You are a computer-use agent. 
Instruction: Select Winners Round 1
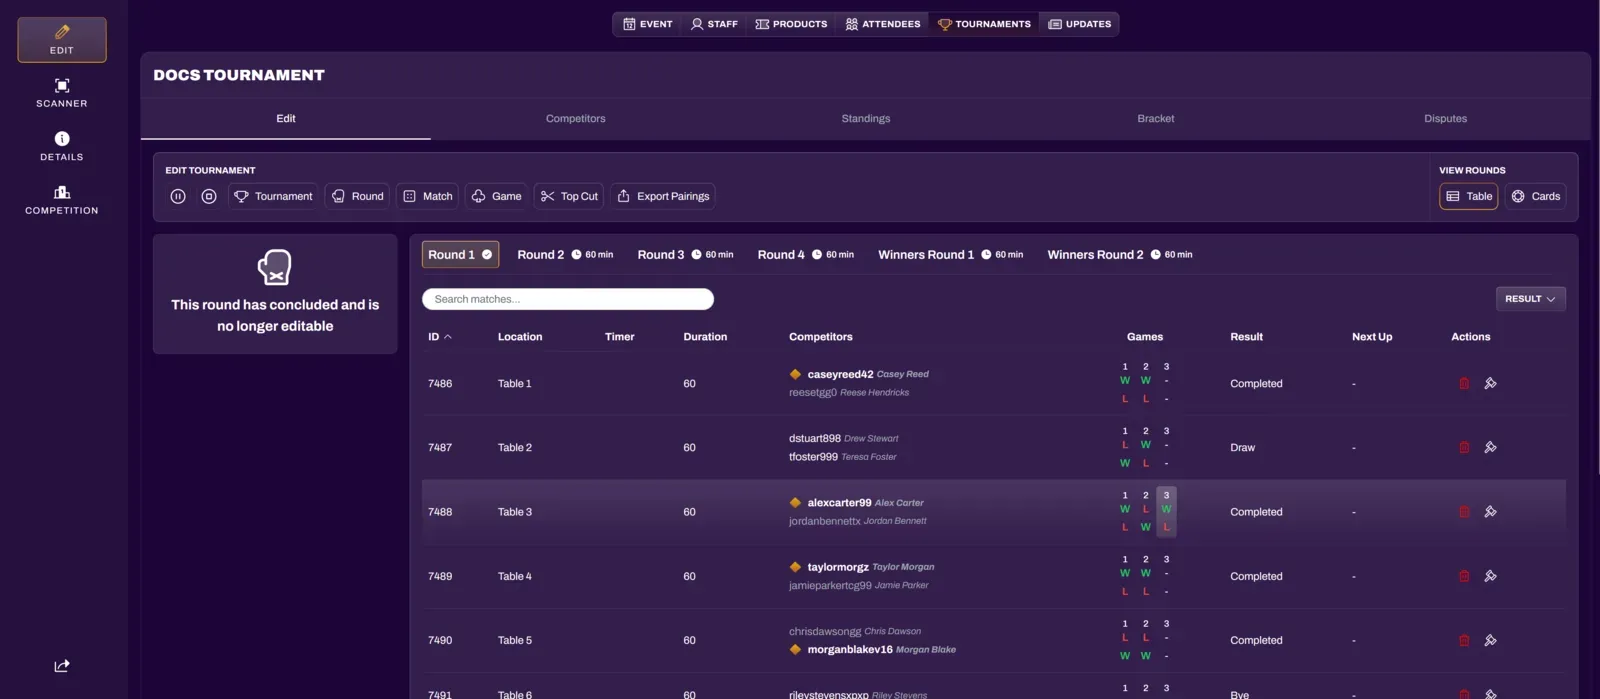(925, 255)
